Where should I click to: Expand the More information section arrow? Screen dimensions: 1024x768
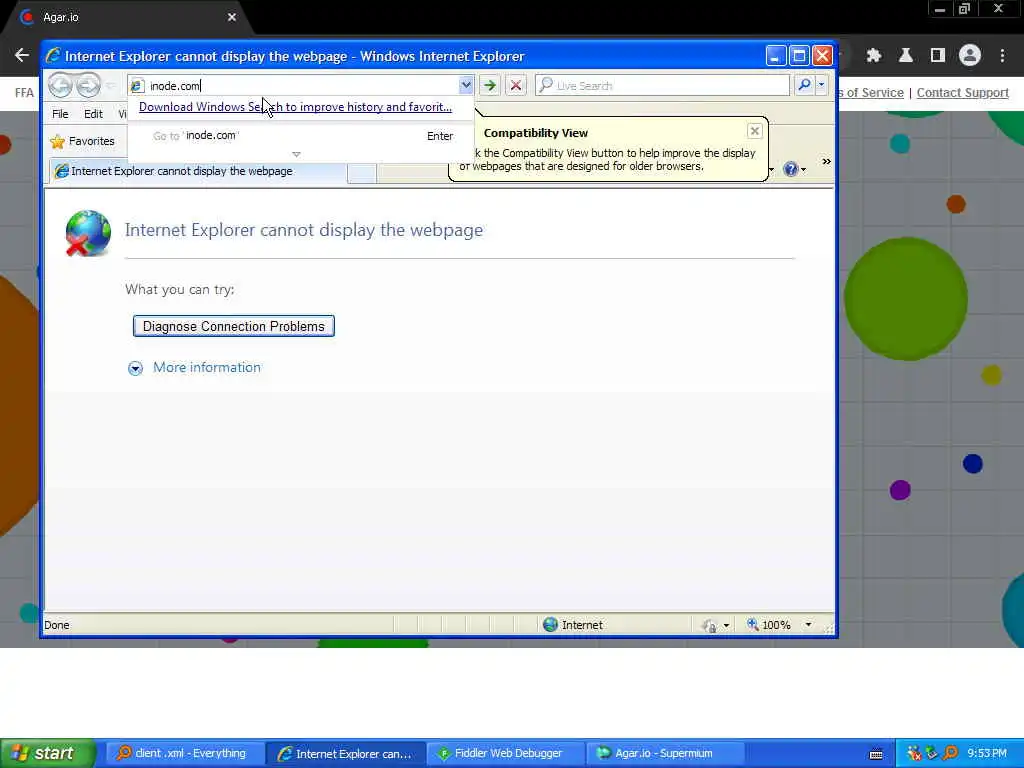135,368
